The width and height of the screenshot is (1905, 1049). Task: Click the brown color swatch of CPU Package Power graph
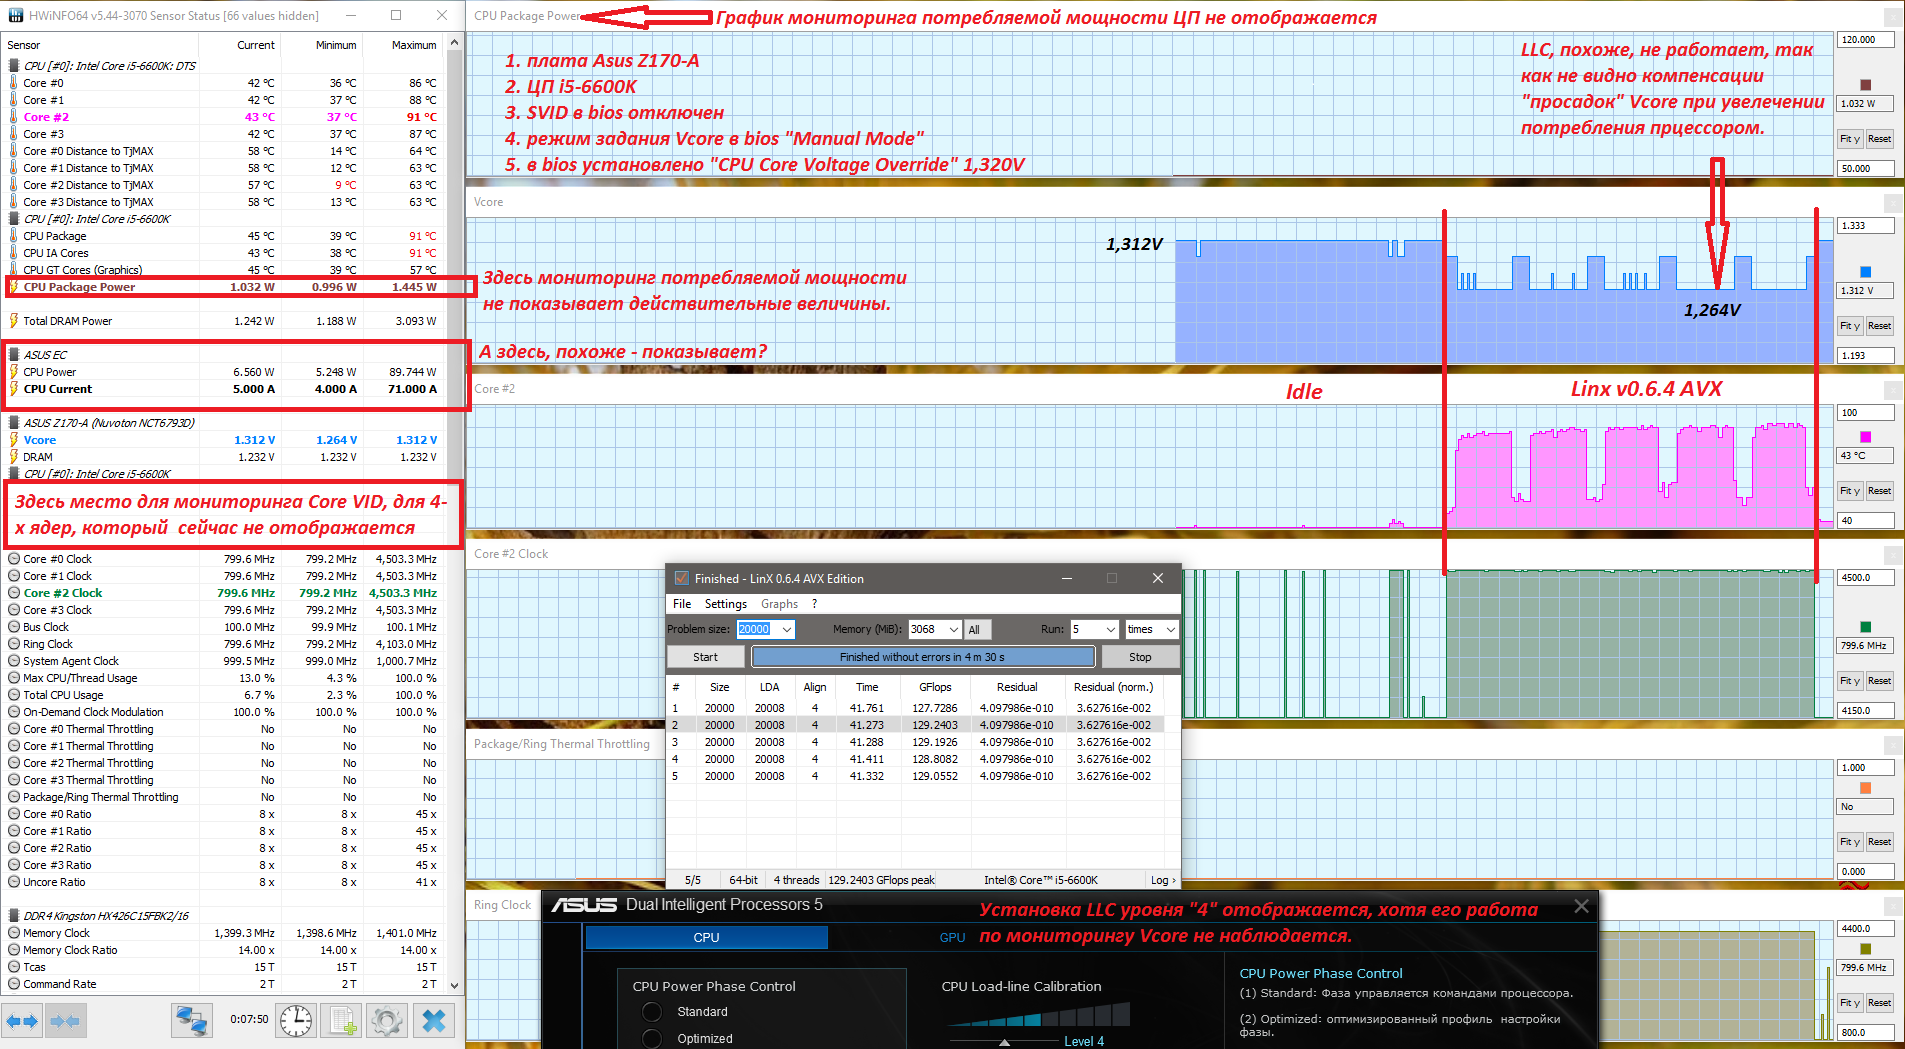1865,85
